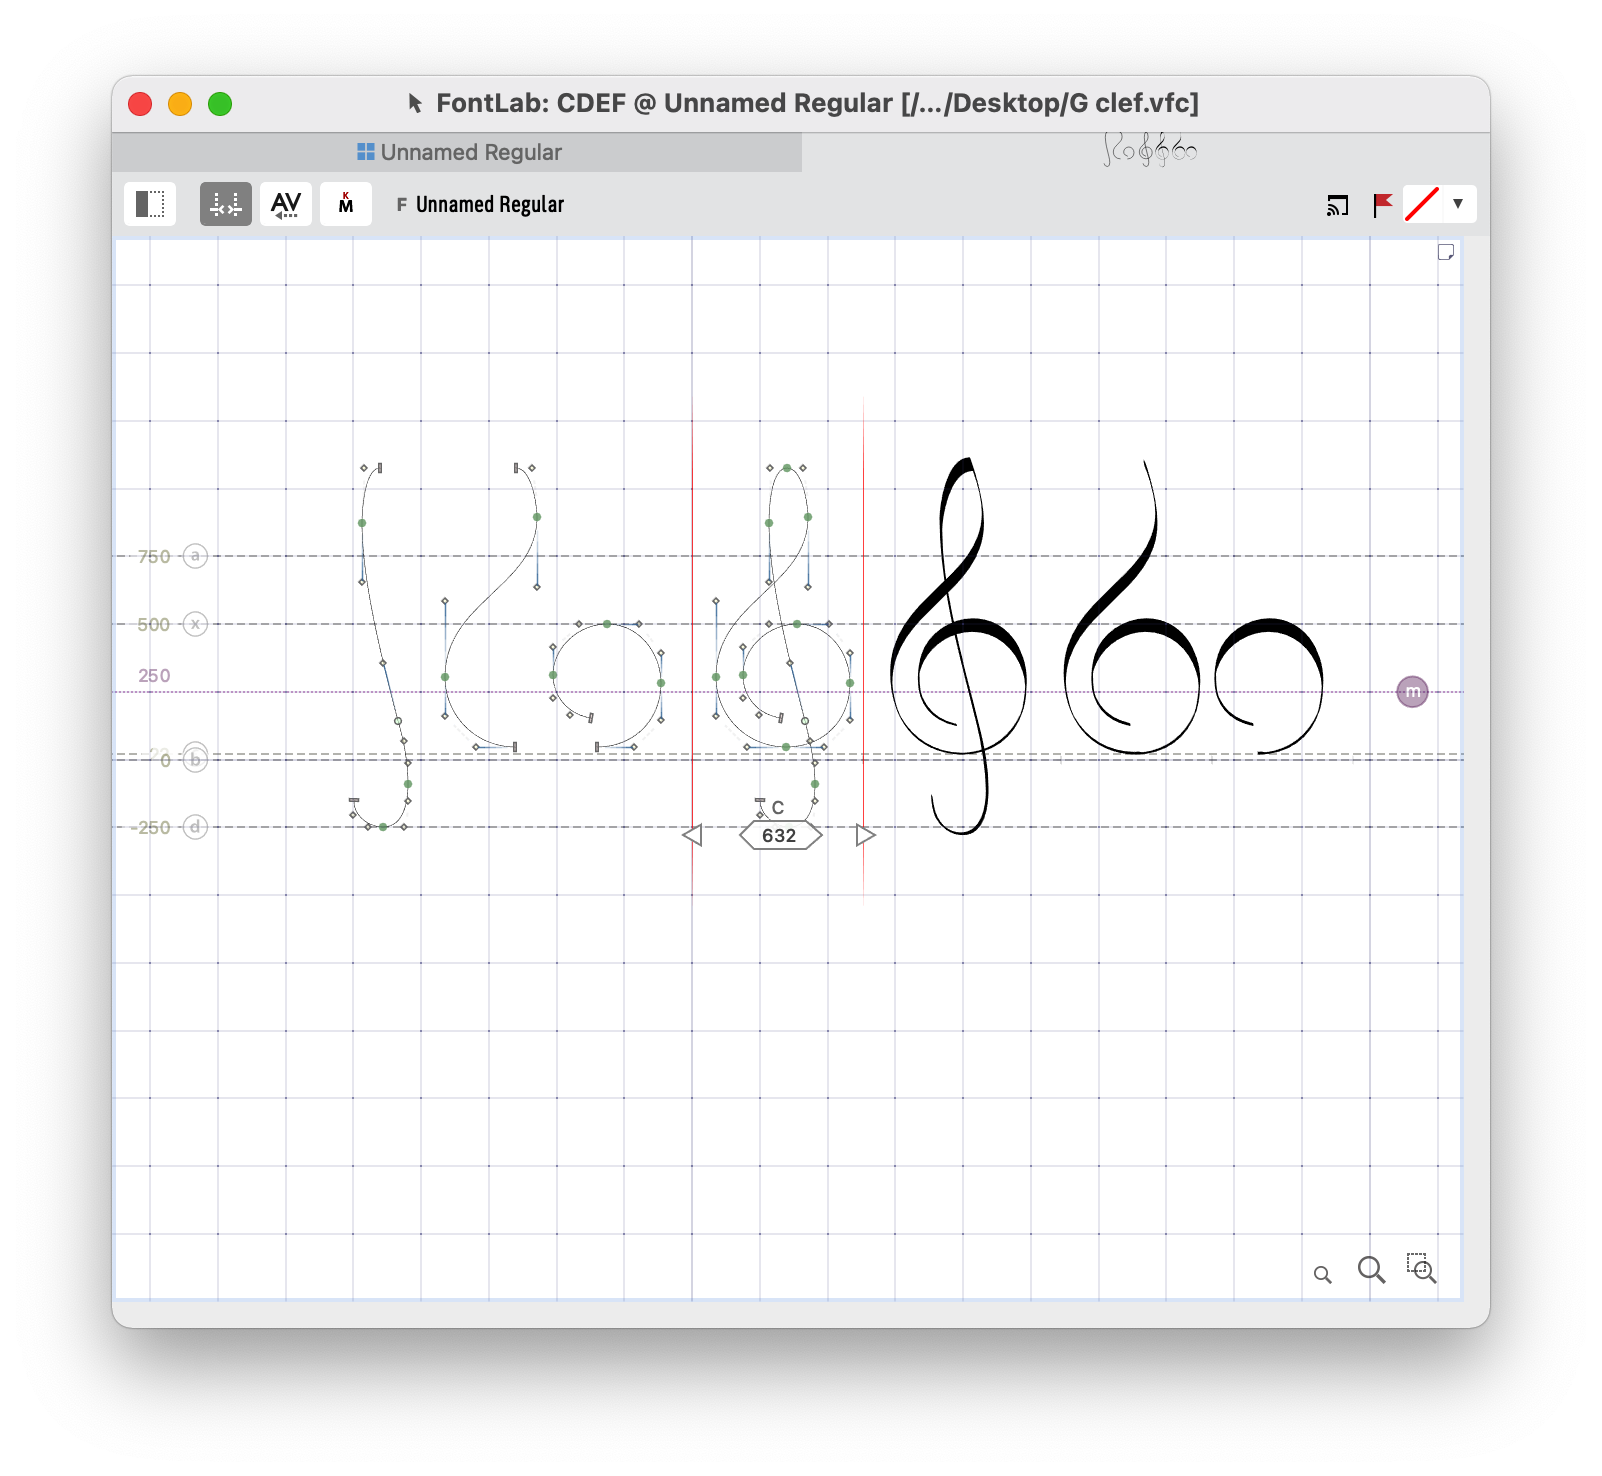Click the red flag icon
This screenshot has height=1476, width=1602.
click(1383, 205)
